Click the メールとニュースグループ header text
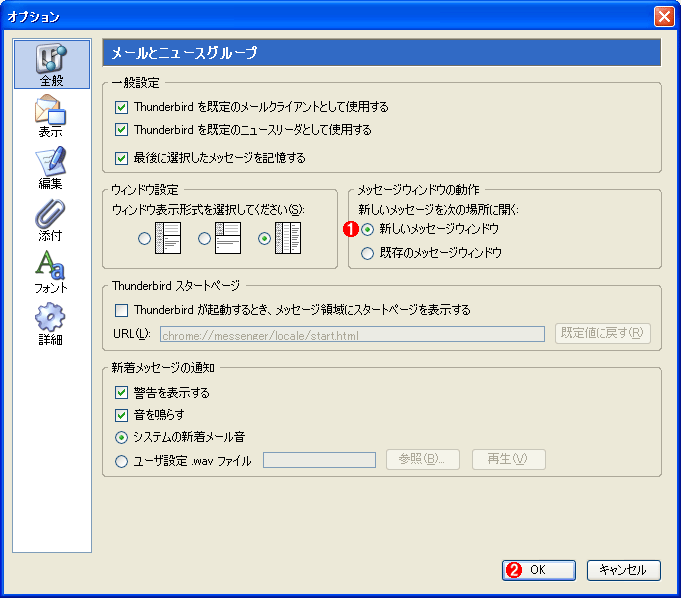 [x=184, y=53]
